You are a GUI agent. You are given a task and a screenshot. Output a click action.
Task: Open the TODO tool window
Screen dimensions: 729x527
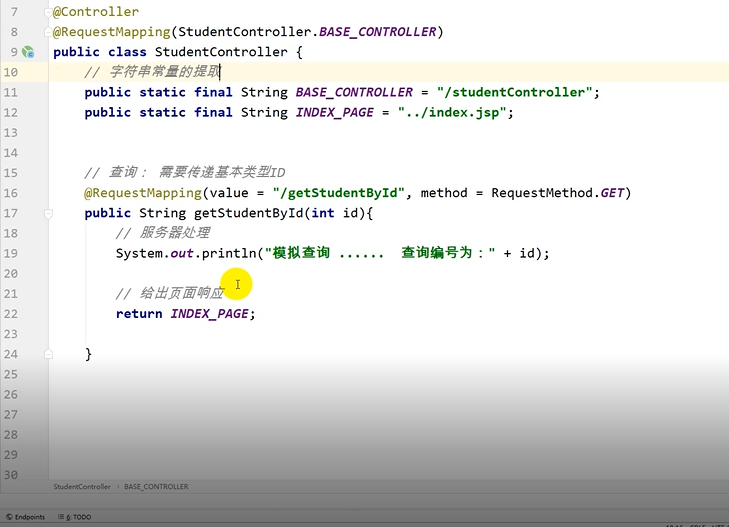(x=74, y=517)
